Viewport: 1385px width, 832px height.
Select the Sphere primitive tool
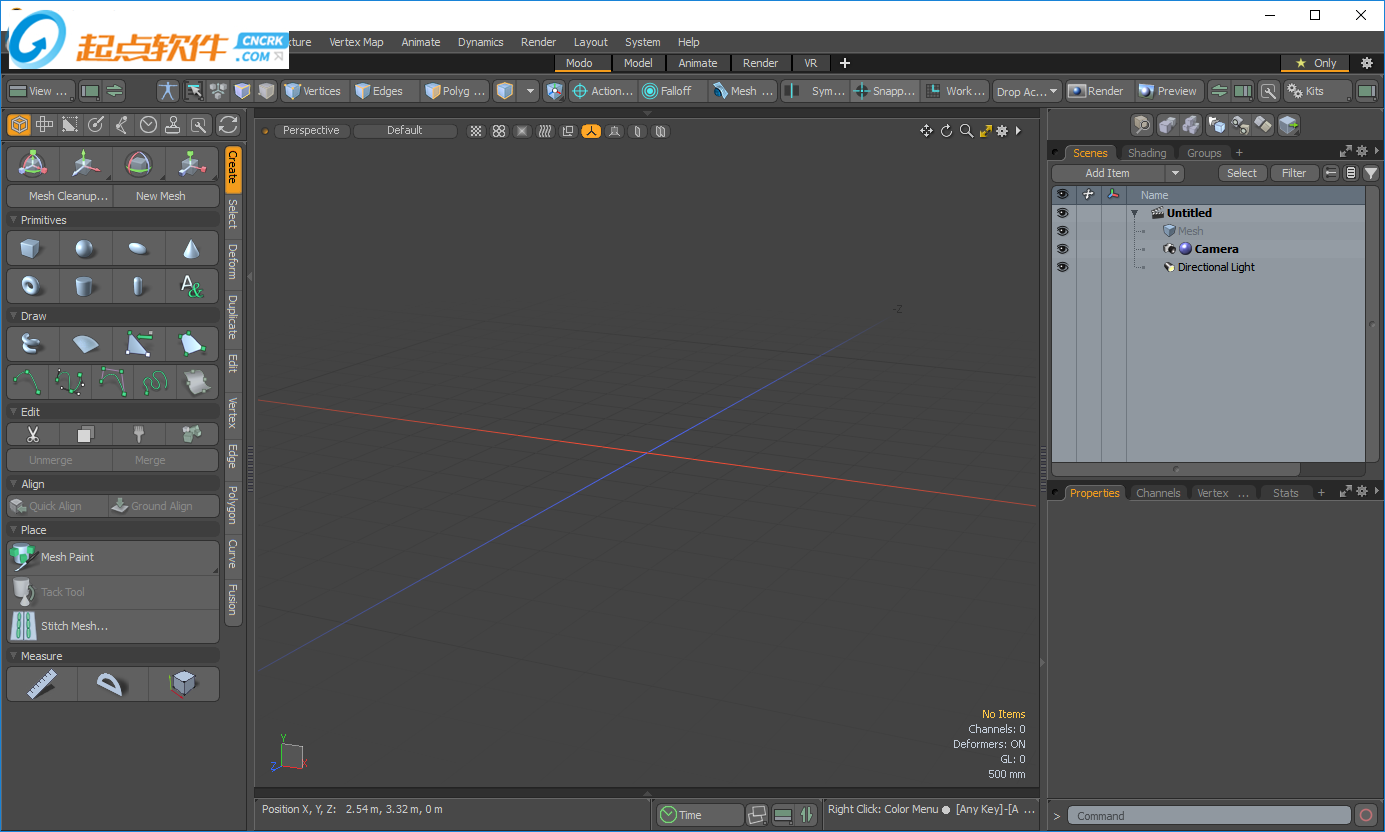[x=85, y=249]
